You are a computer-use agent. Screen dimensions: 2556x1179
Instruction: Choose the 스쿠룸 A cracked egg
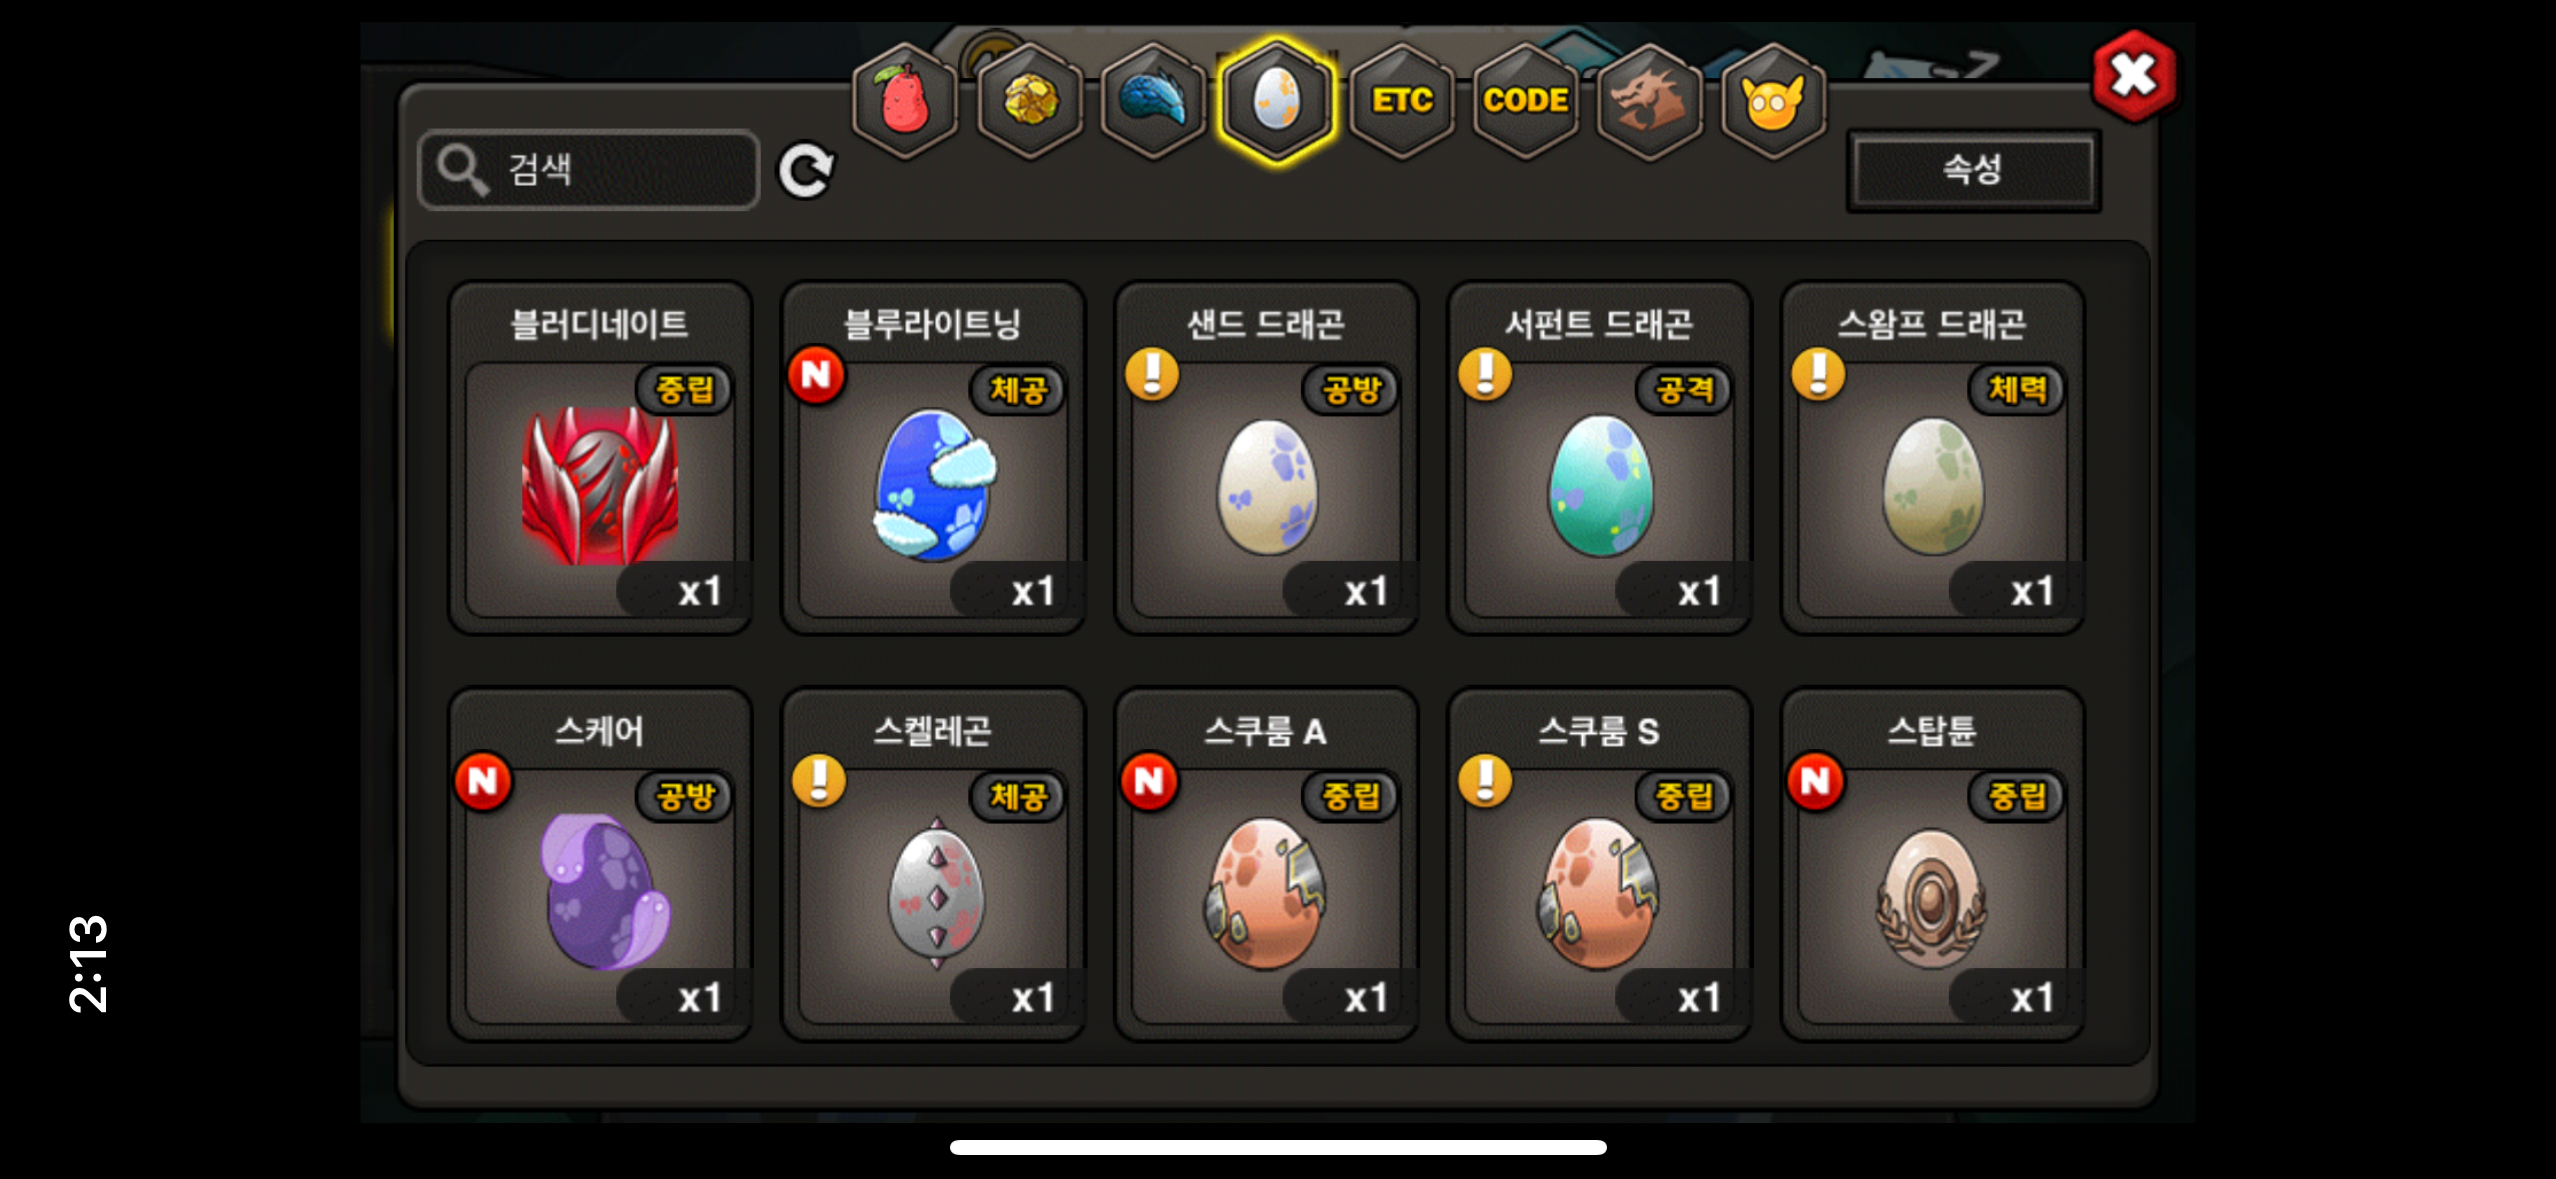click(1266, 864)
